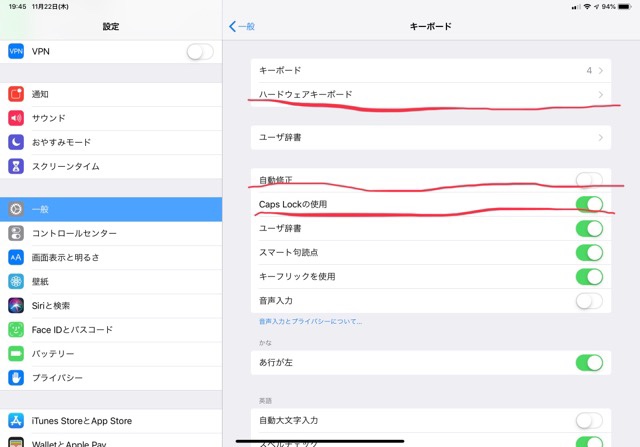Tap the Siriと検索 icon
640x447 pixels.
tap(16, 305)
